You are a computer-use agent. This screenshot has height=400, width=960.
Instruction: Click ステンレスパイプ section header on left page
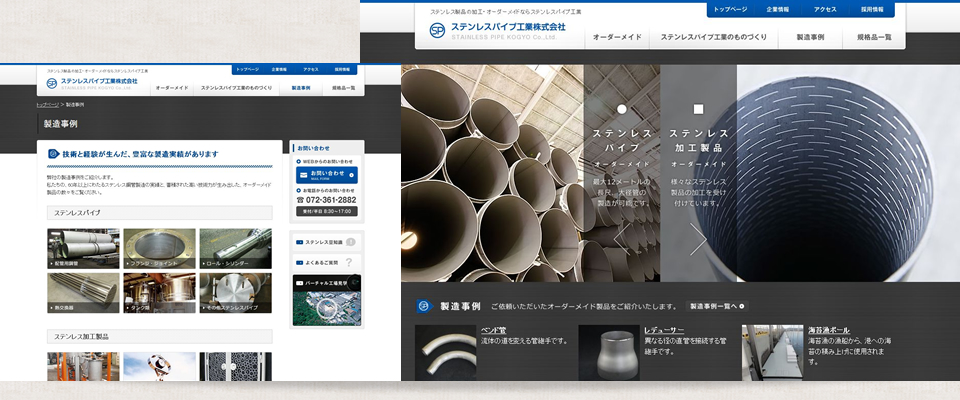click(160, 213)
